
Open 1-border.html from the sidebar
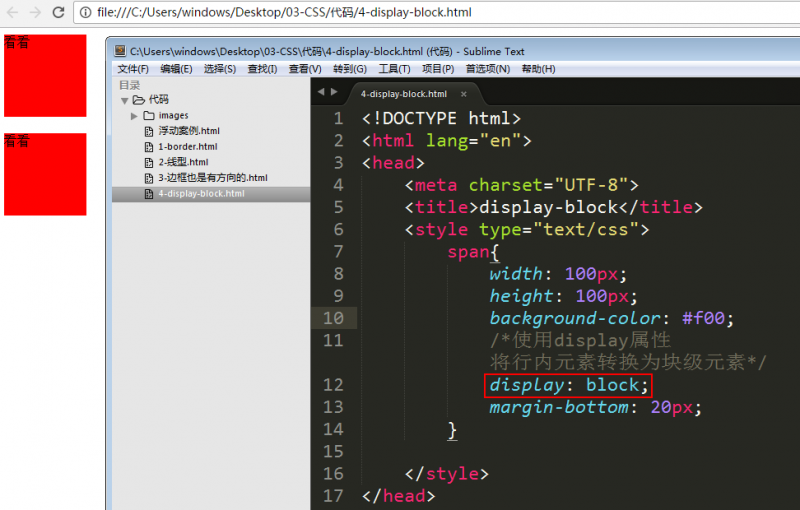(x=188, y=147)
